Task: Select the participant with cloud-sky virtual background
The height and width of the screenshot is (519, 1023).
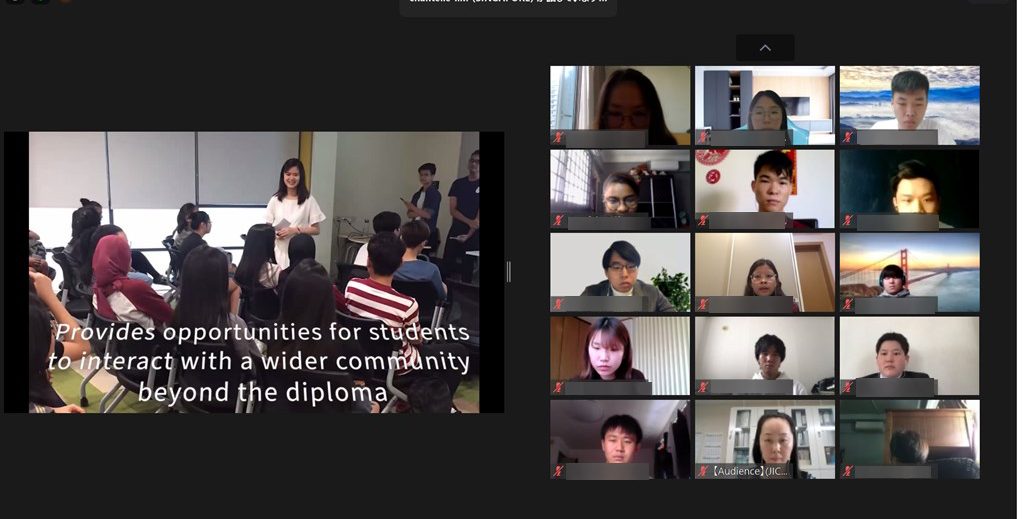Action: (909, 105)
